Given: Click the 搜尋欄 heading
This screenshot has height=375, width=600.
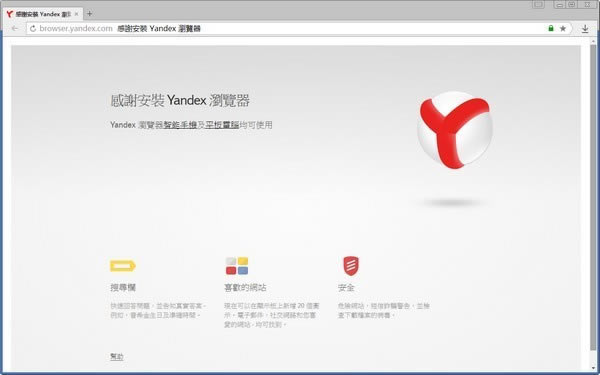Looking at the screenshot, I should click(123, 287).
